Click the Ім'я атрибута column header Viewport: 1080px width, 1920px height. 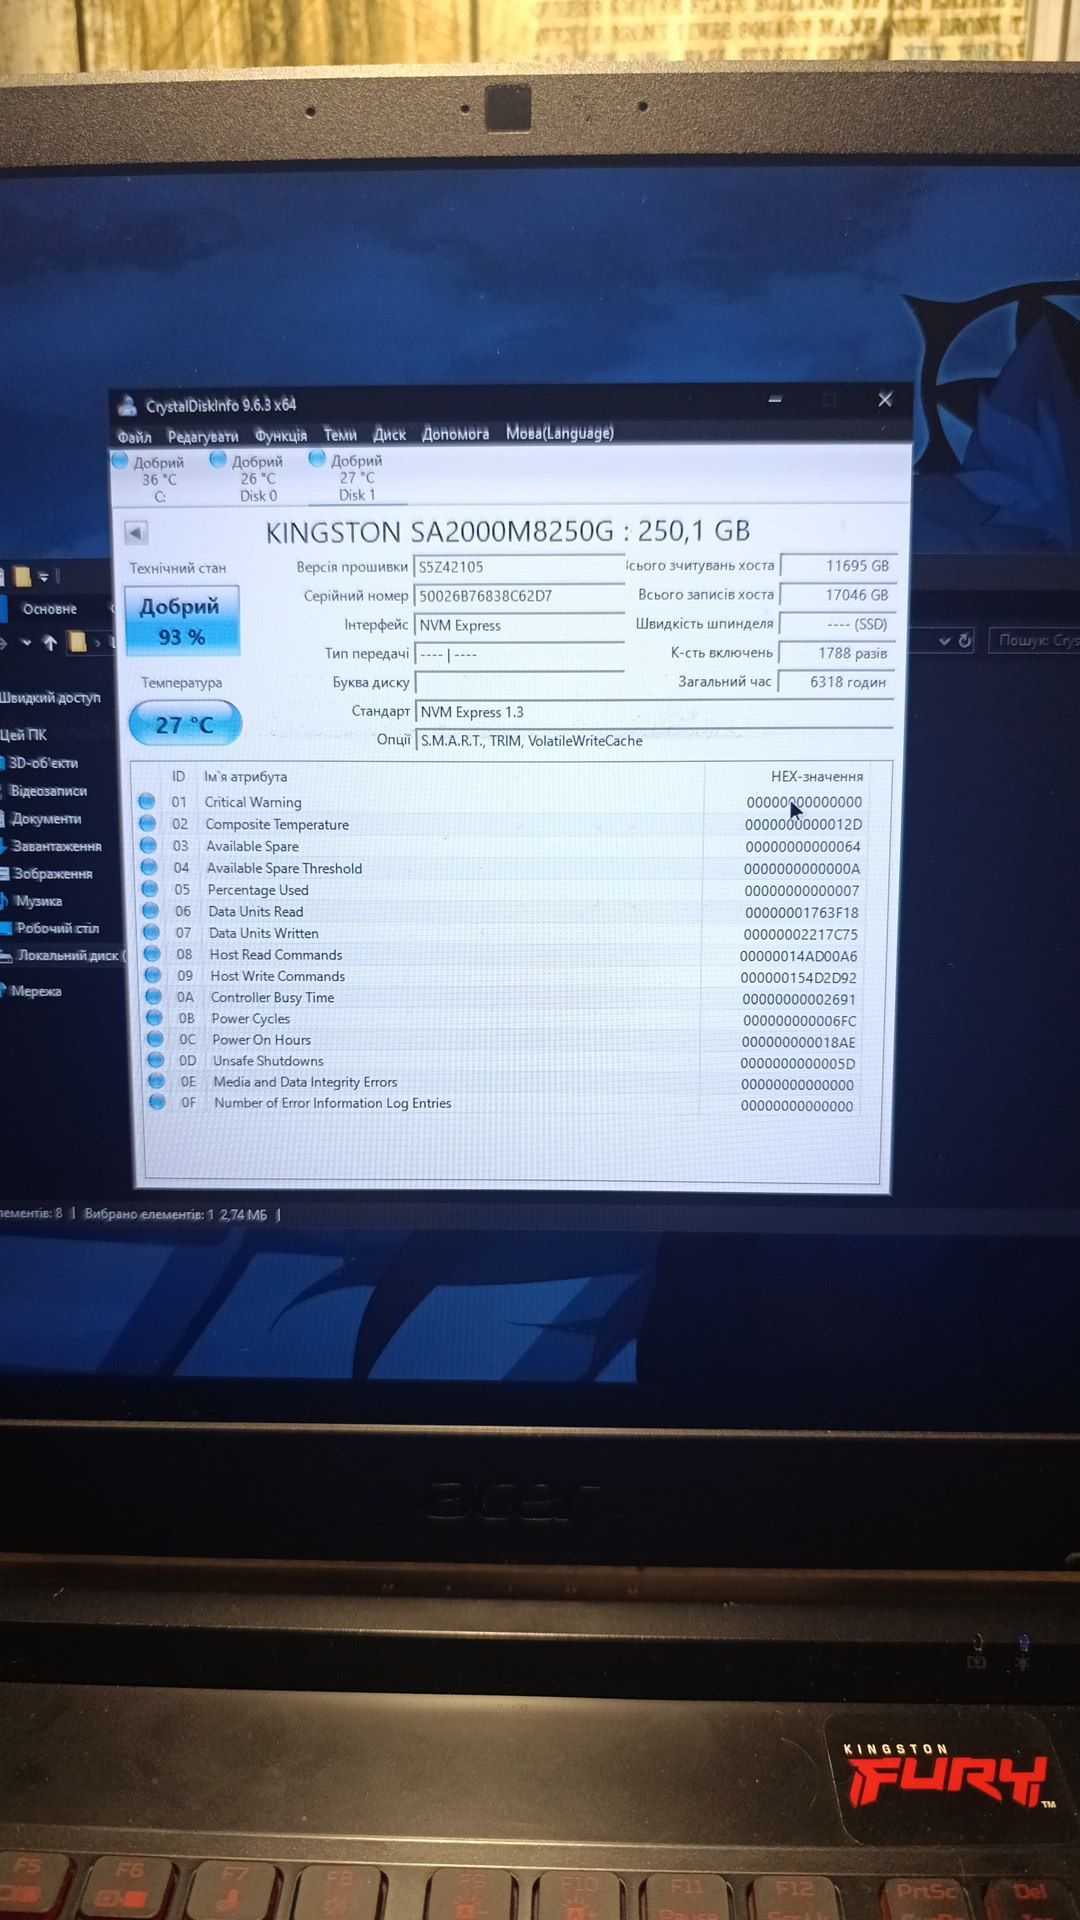tap(245, 776)
